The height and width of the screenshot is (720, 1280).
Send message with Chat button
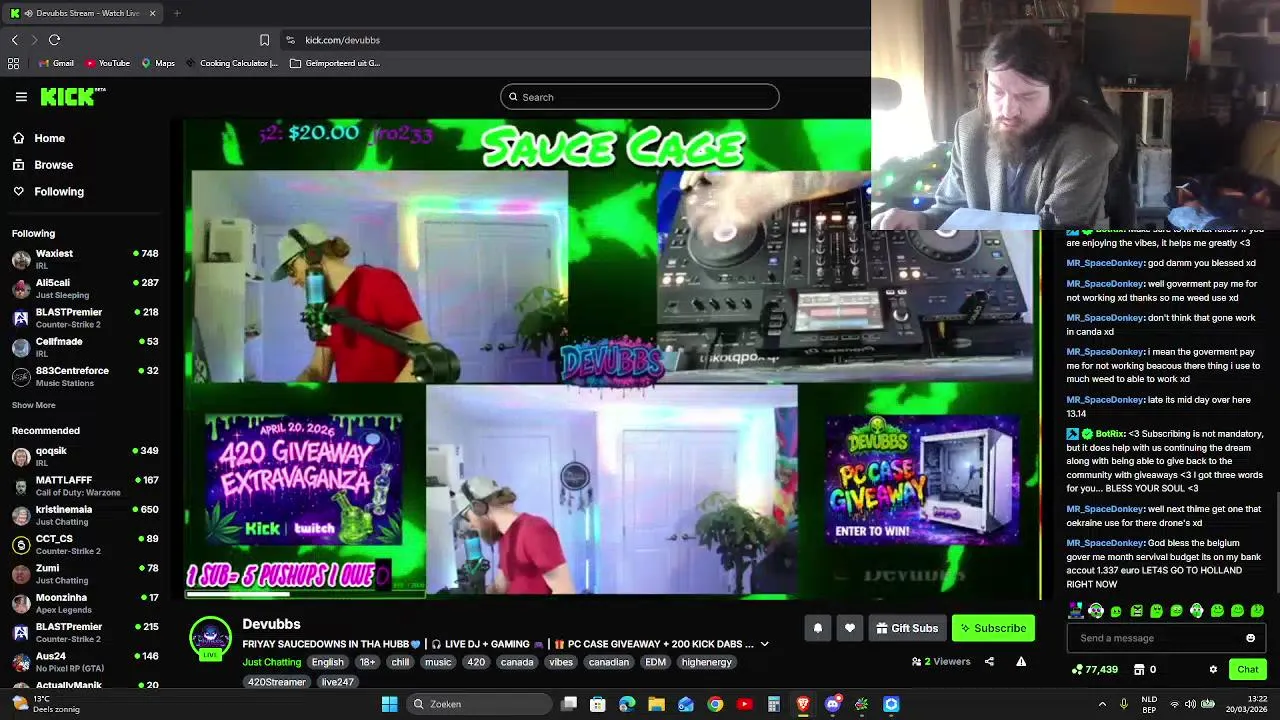(x=1248, y=669)
